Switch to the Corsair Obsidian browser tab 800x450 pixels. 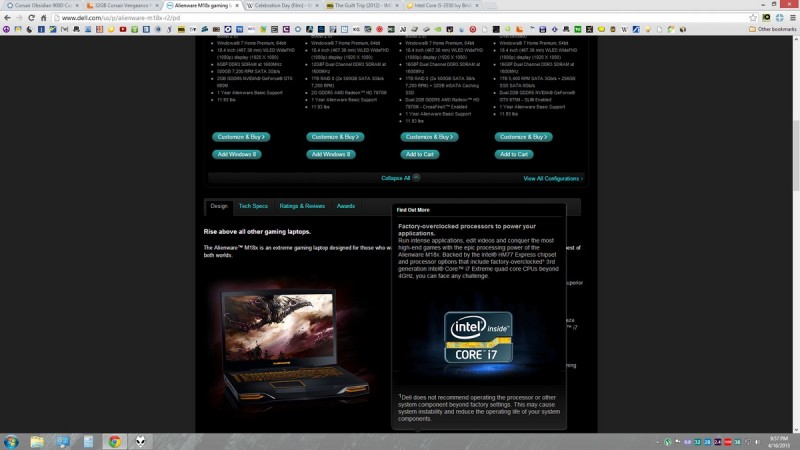(x=40, y=5)
